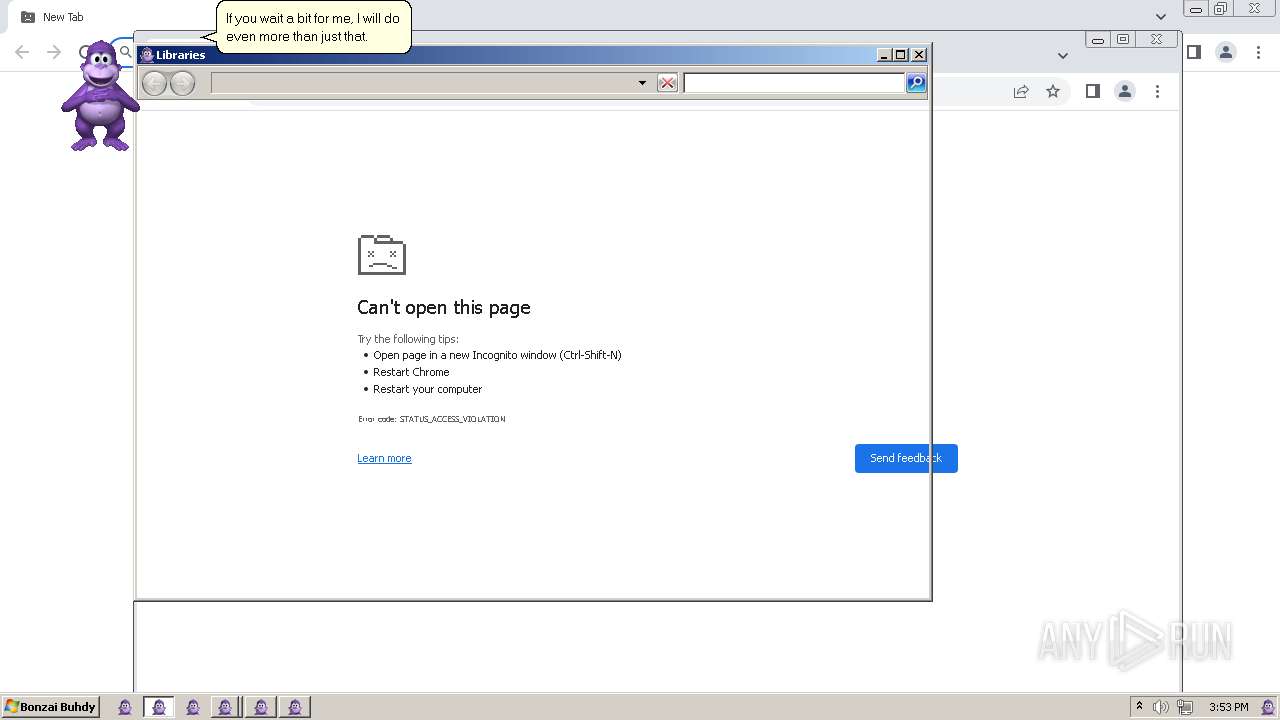The image size is (1280, 720).
Task: Select the "Can't open this page" heading
Action: coord(444,307)
